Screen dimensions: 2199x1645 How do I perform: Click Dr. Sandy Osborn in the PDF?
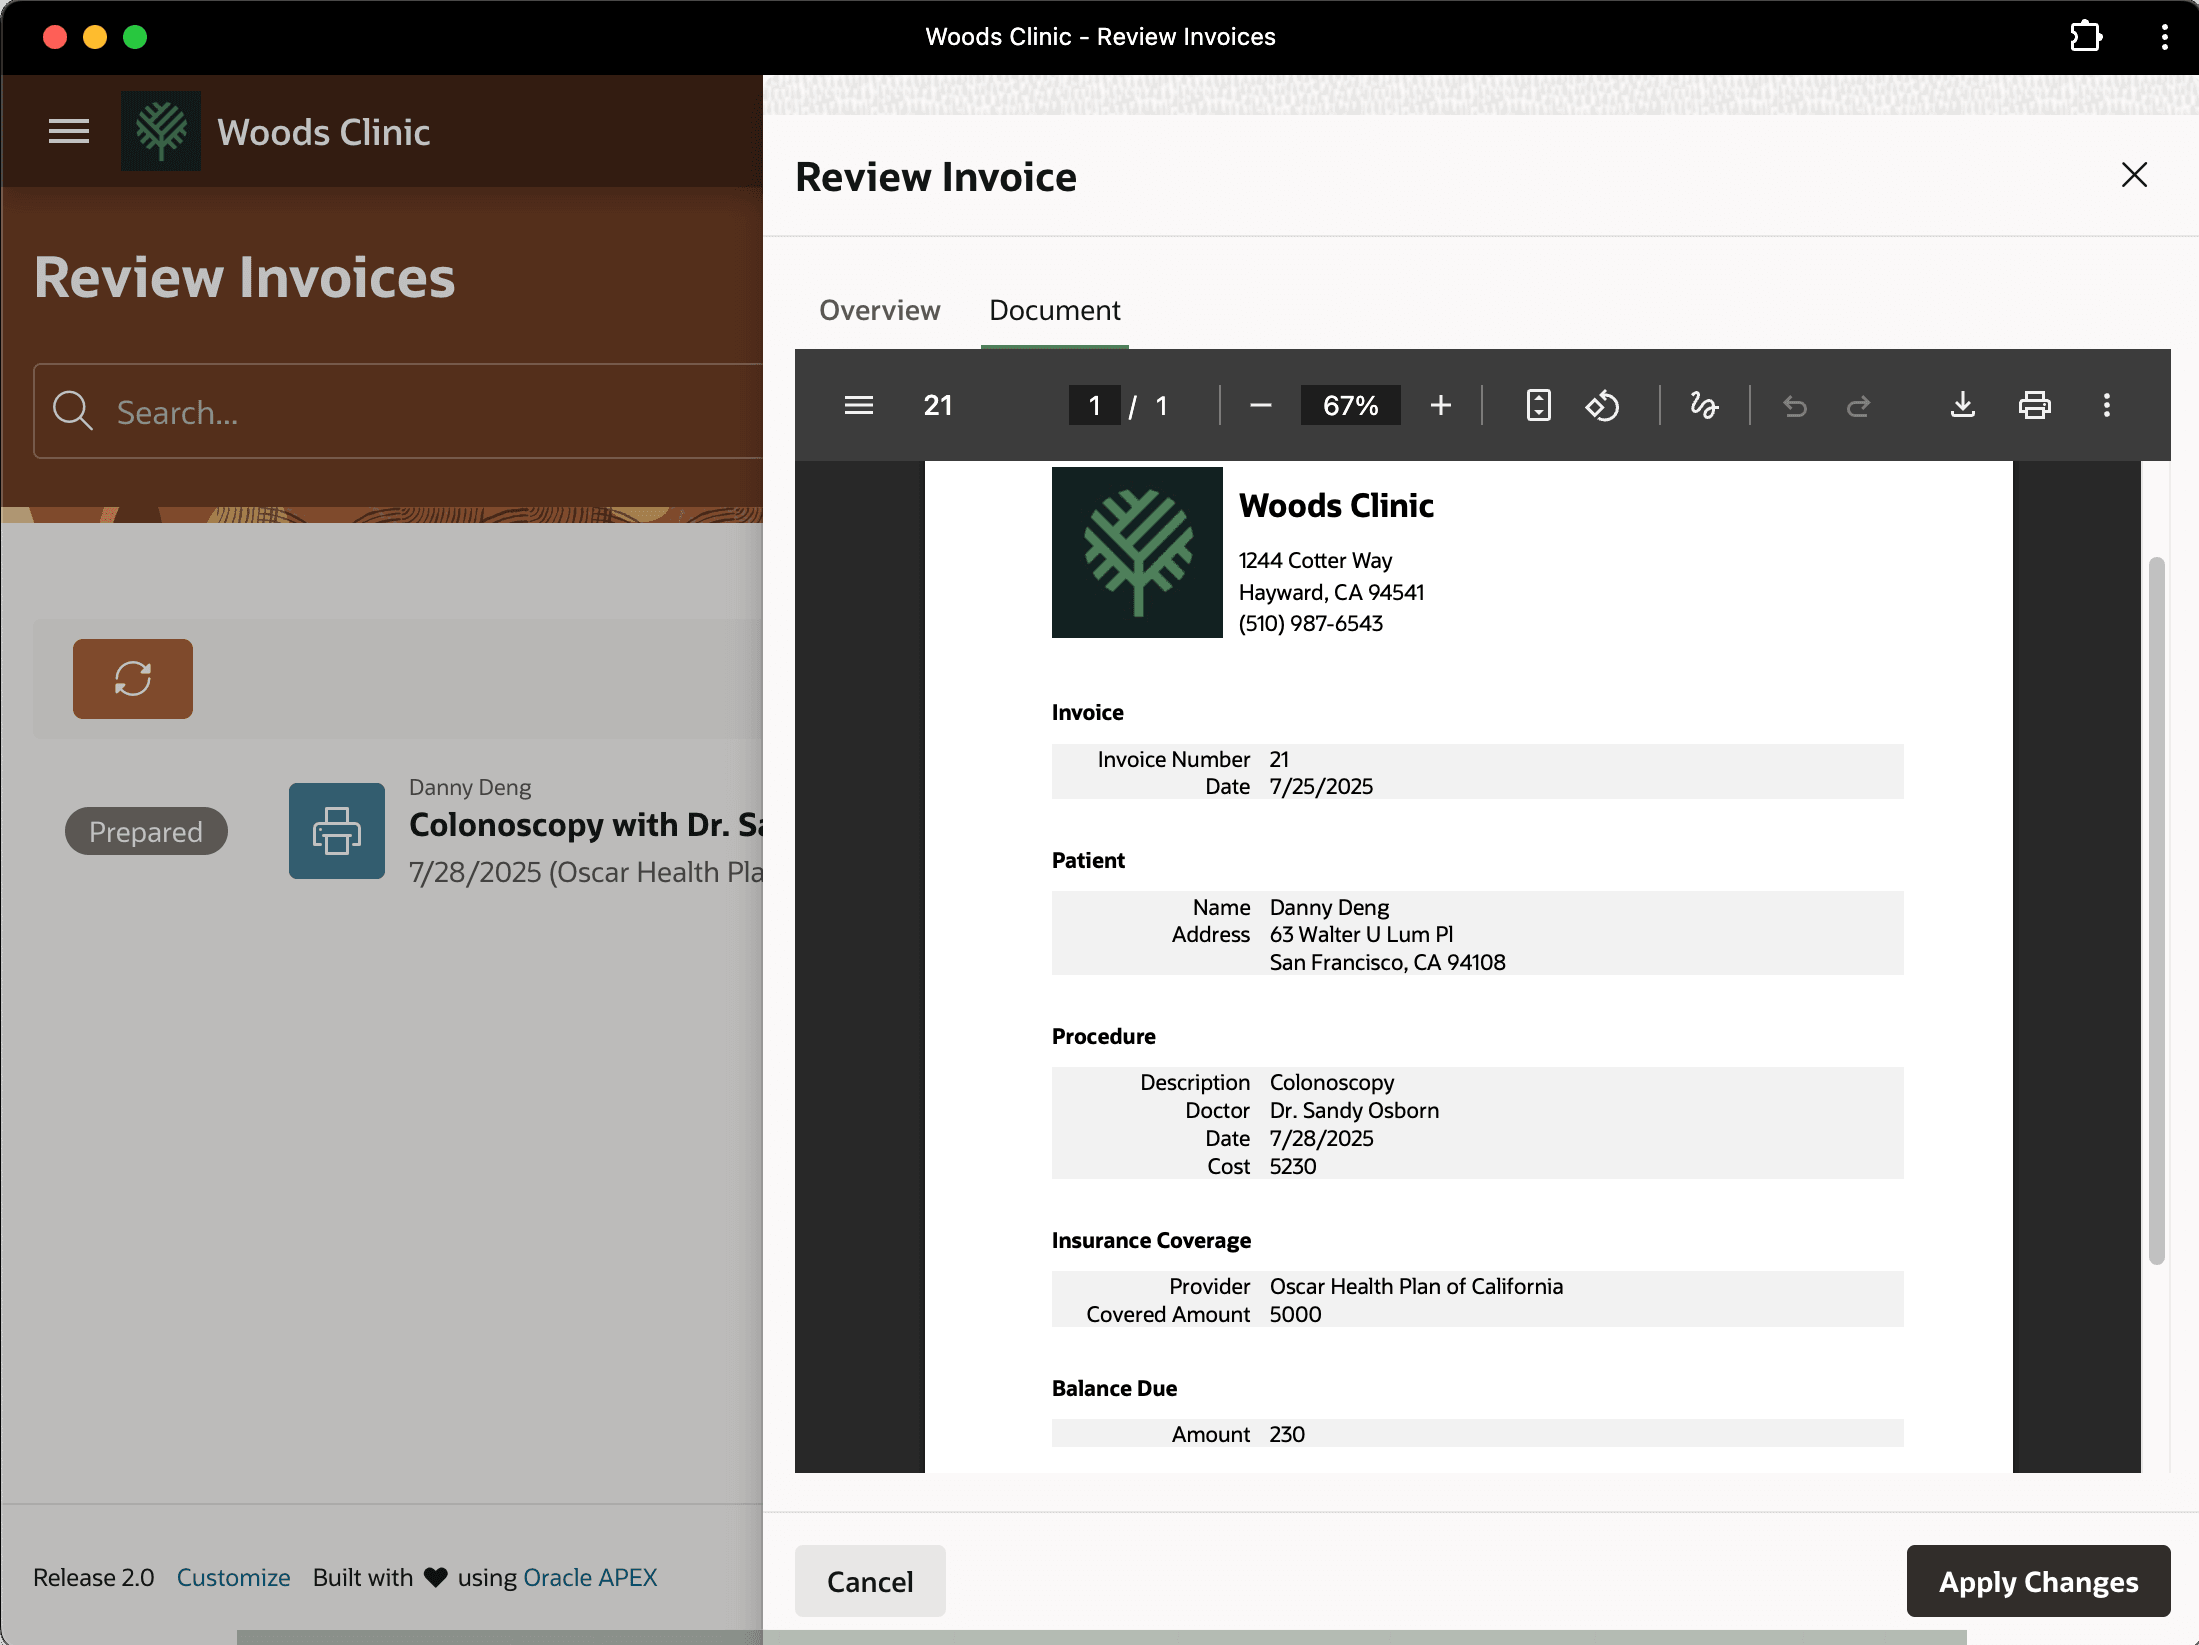pyautogui.click(x=1354, y=1110)
